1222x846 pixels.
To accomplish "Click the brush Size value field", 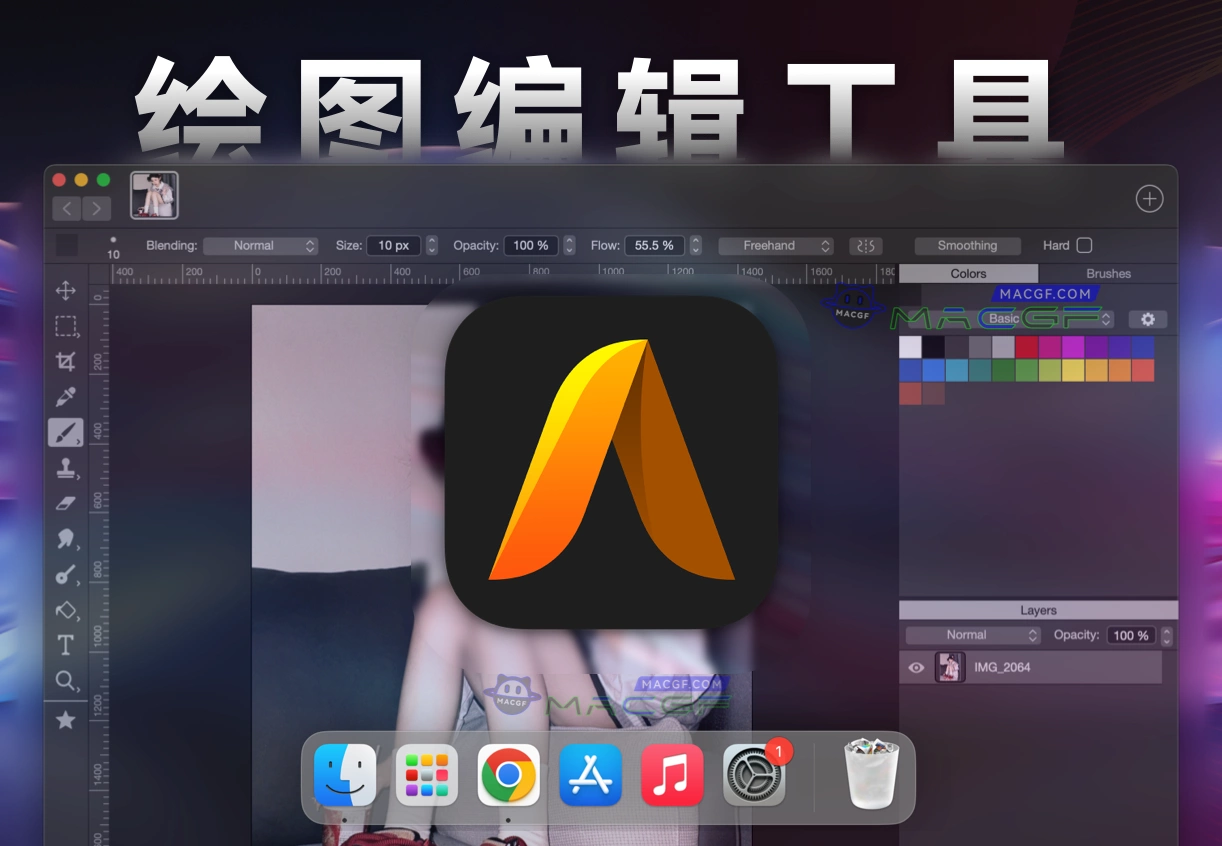I will 393,245.
